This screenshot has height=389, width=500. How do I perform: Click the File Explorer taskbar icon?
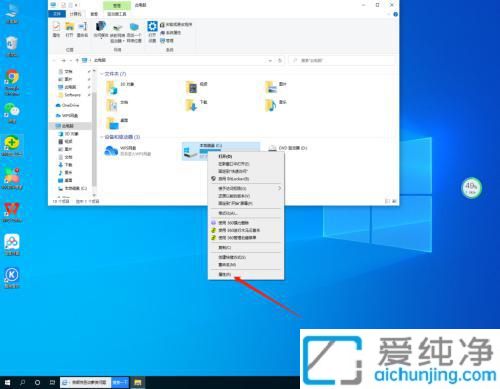138,382
